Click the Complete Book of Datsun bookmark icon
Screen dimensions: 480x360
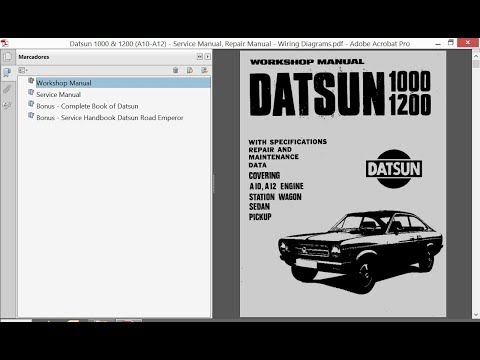(x=31, y=104)
